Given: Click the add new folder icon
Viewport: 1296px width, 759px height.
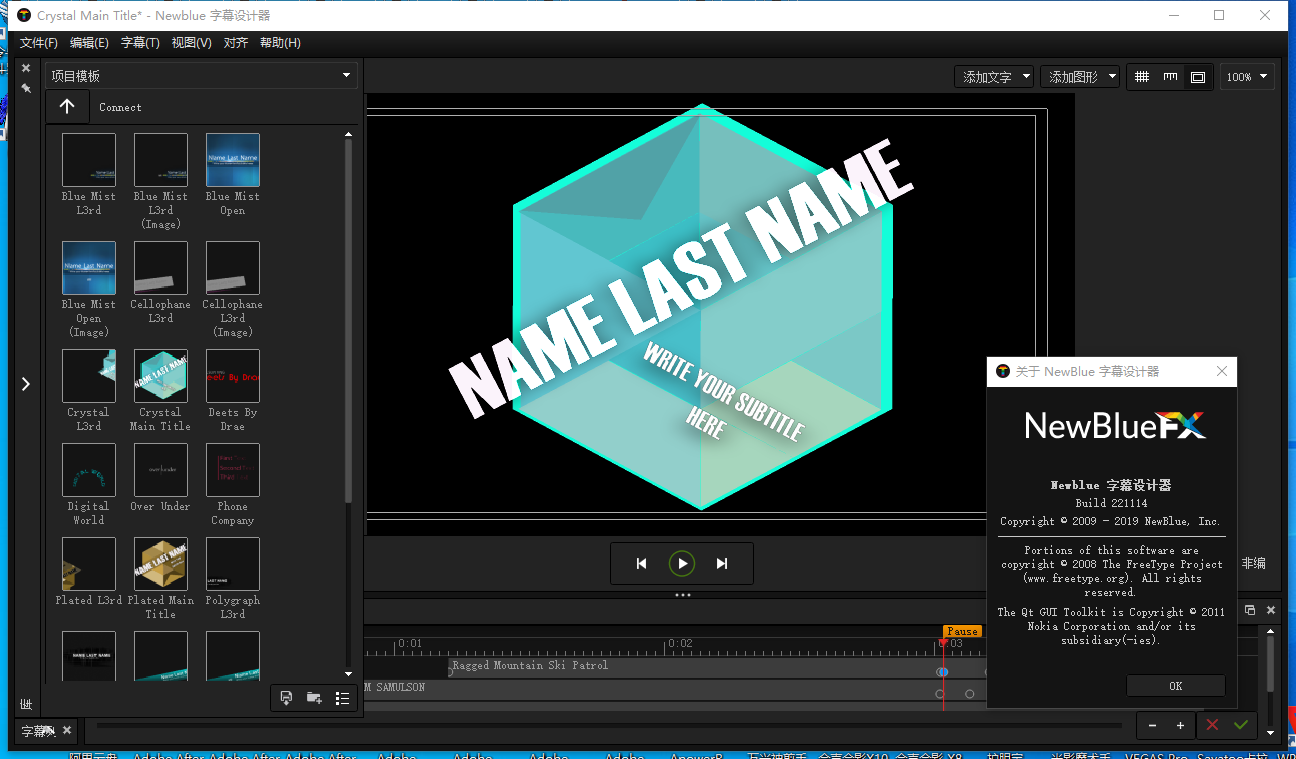Looking at the screenshot, I should pos(314,698).
